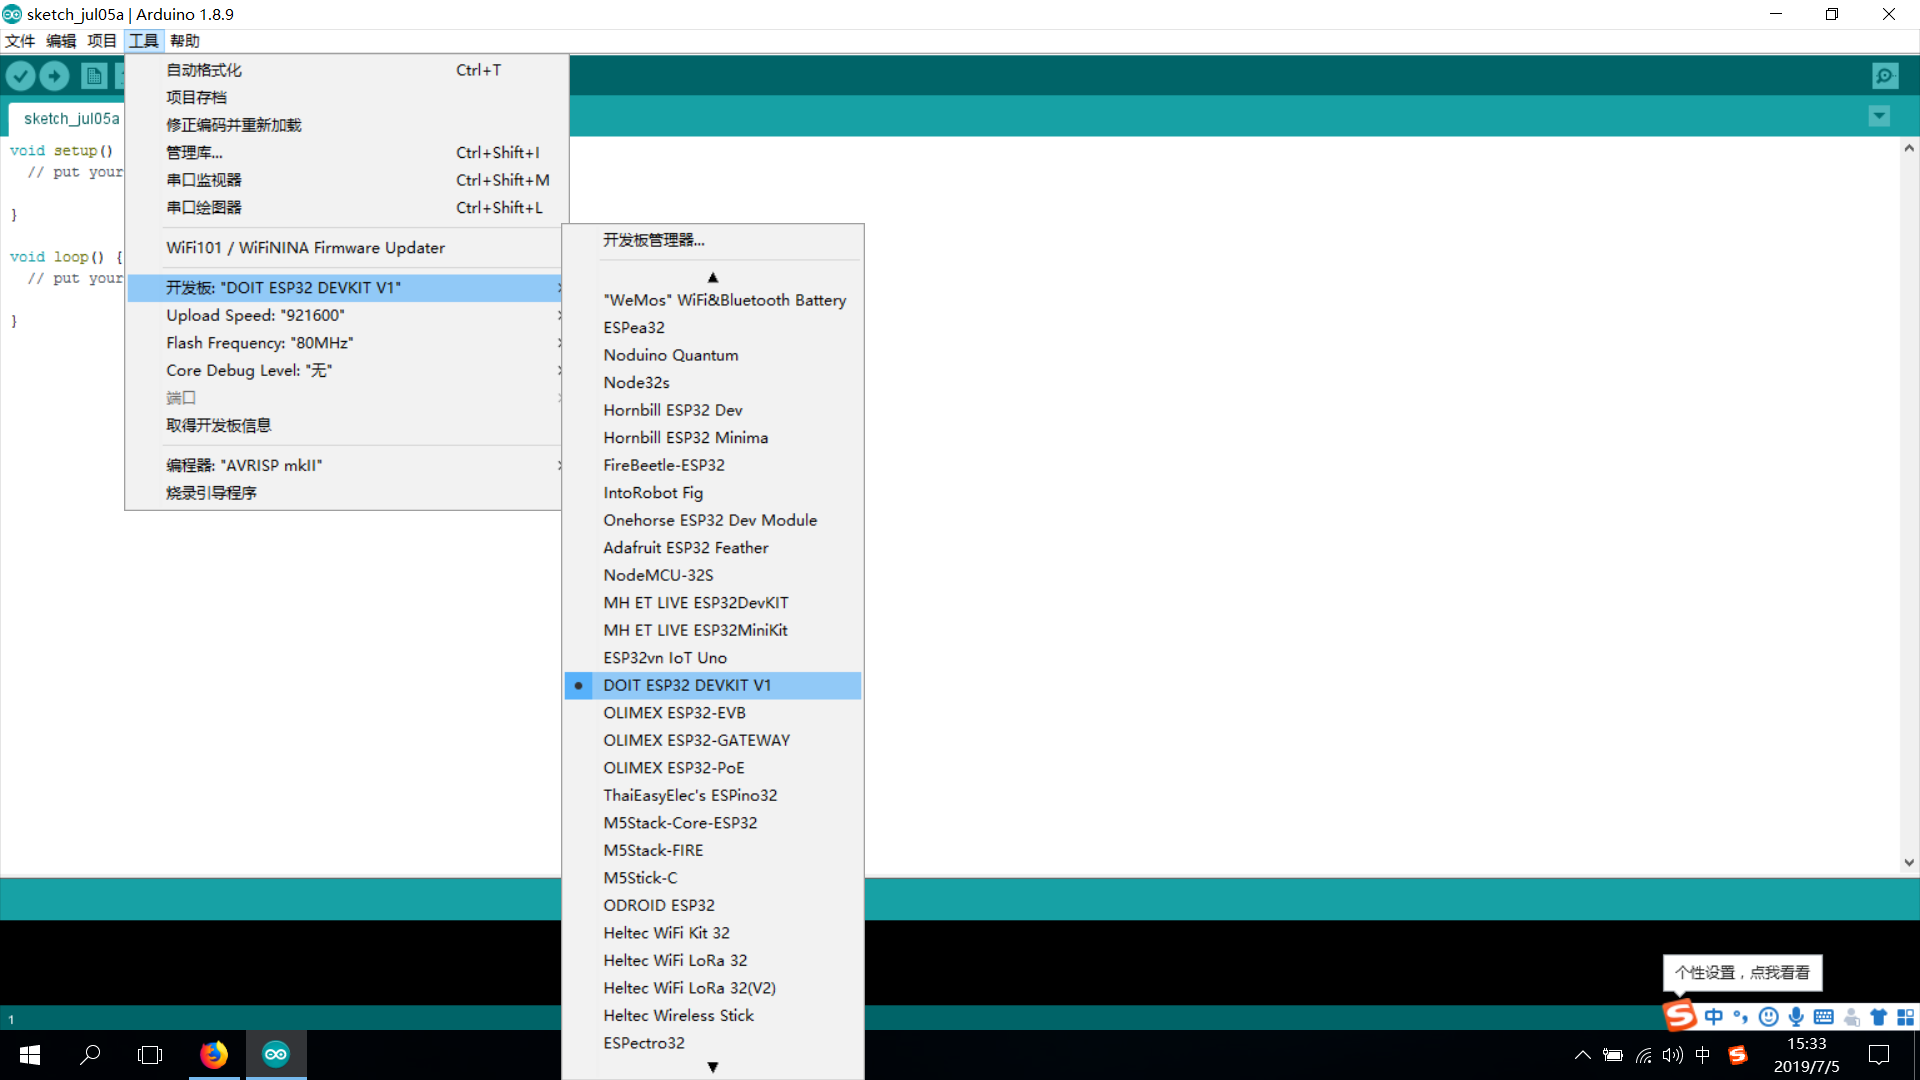Screen dimensions: 1920x1080
Task: Click the Upload arrow toolbar icon
Action: 55,76
